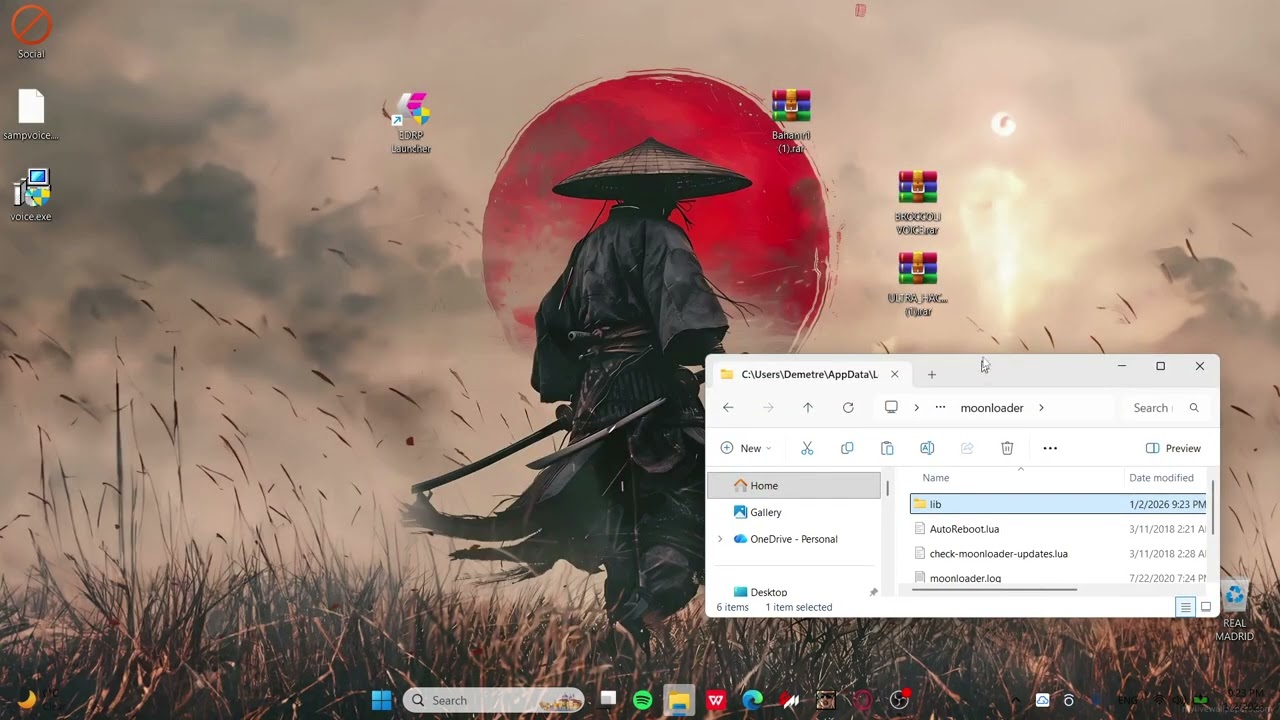Show hidden path via address bar ellipsis

click(x=940, y=408)
